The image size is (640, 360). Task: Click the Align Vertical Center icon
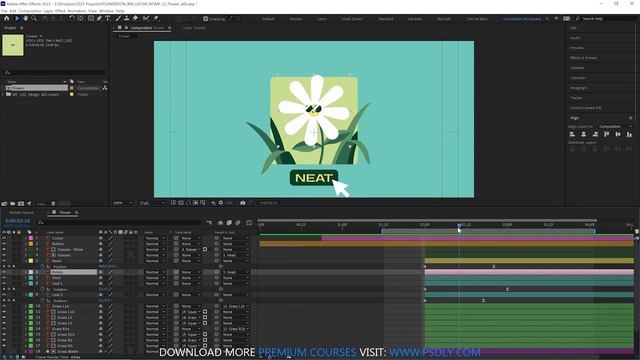(618, 134)
